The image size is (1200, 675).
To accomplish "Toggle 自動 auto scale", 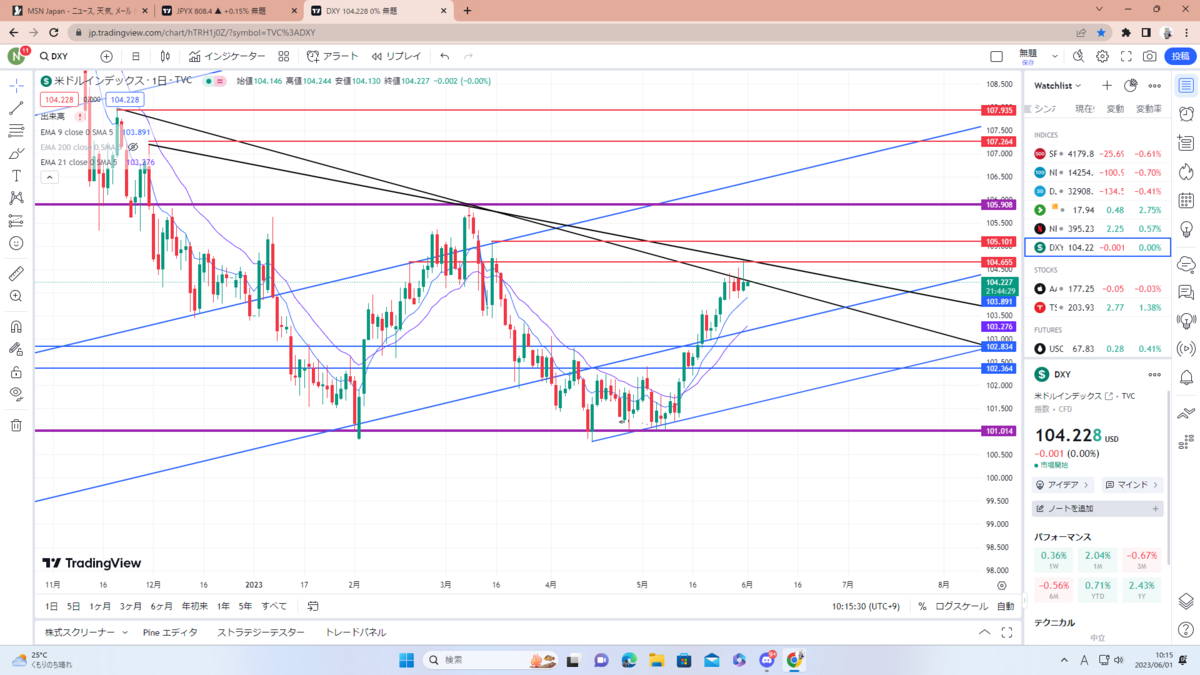I will tap(1005, 606).
